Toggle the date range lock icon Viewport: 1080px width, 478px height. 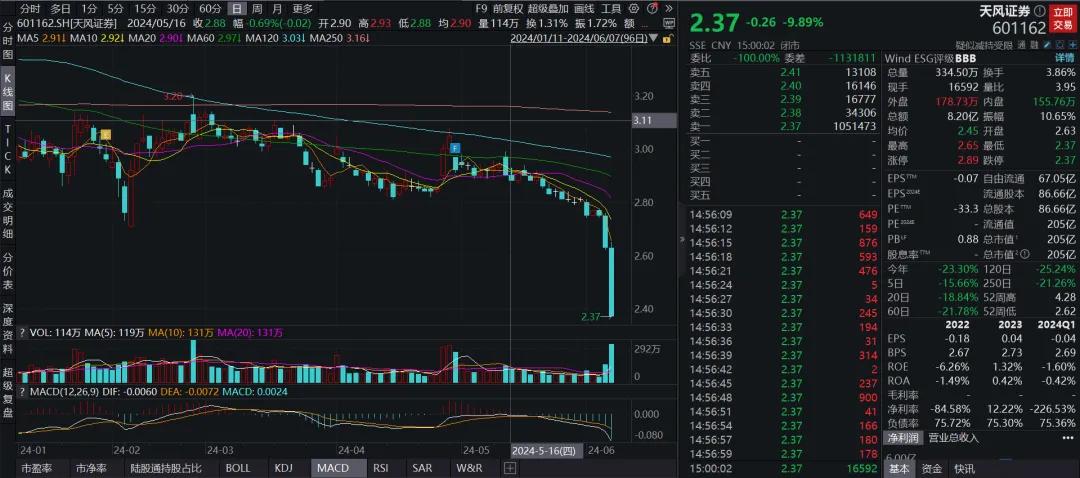(667, 39)
